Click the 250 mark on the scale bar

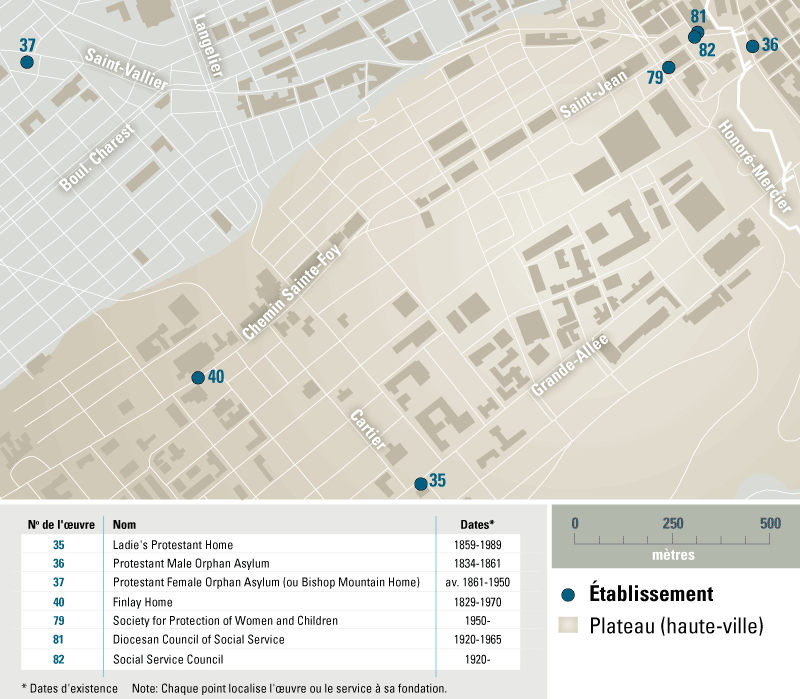tap(672, 524)
